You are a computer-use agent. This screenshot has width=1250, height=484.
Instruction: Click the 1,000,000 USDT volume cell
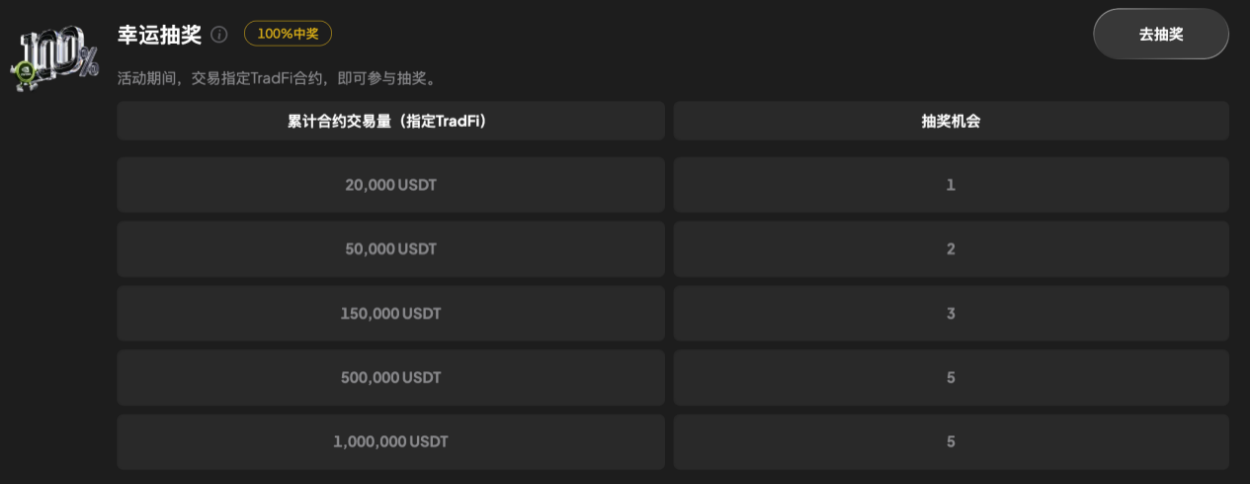[x=391, y=441]
